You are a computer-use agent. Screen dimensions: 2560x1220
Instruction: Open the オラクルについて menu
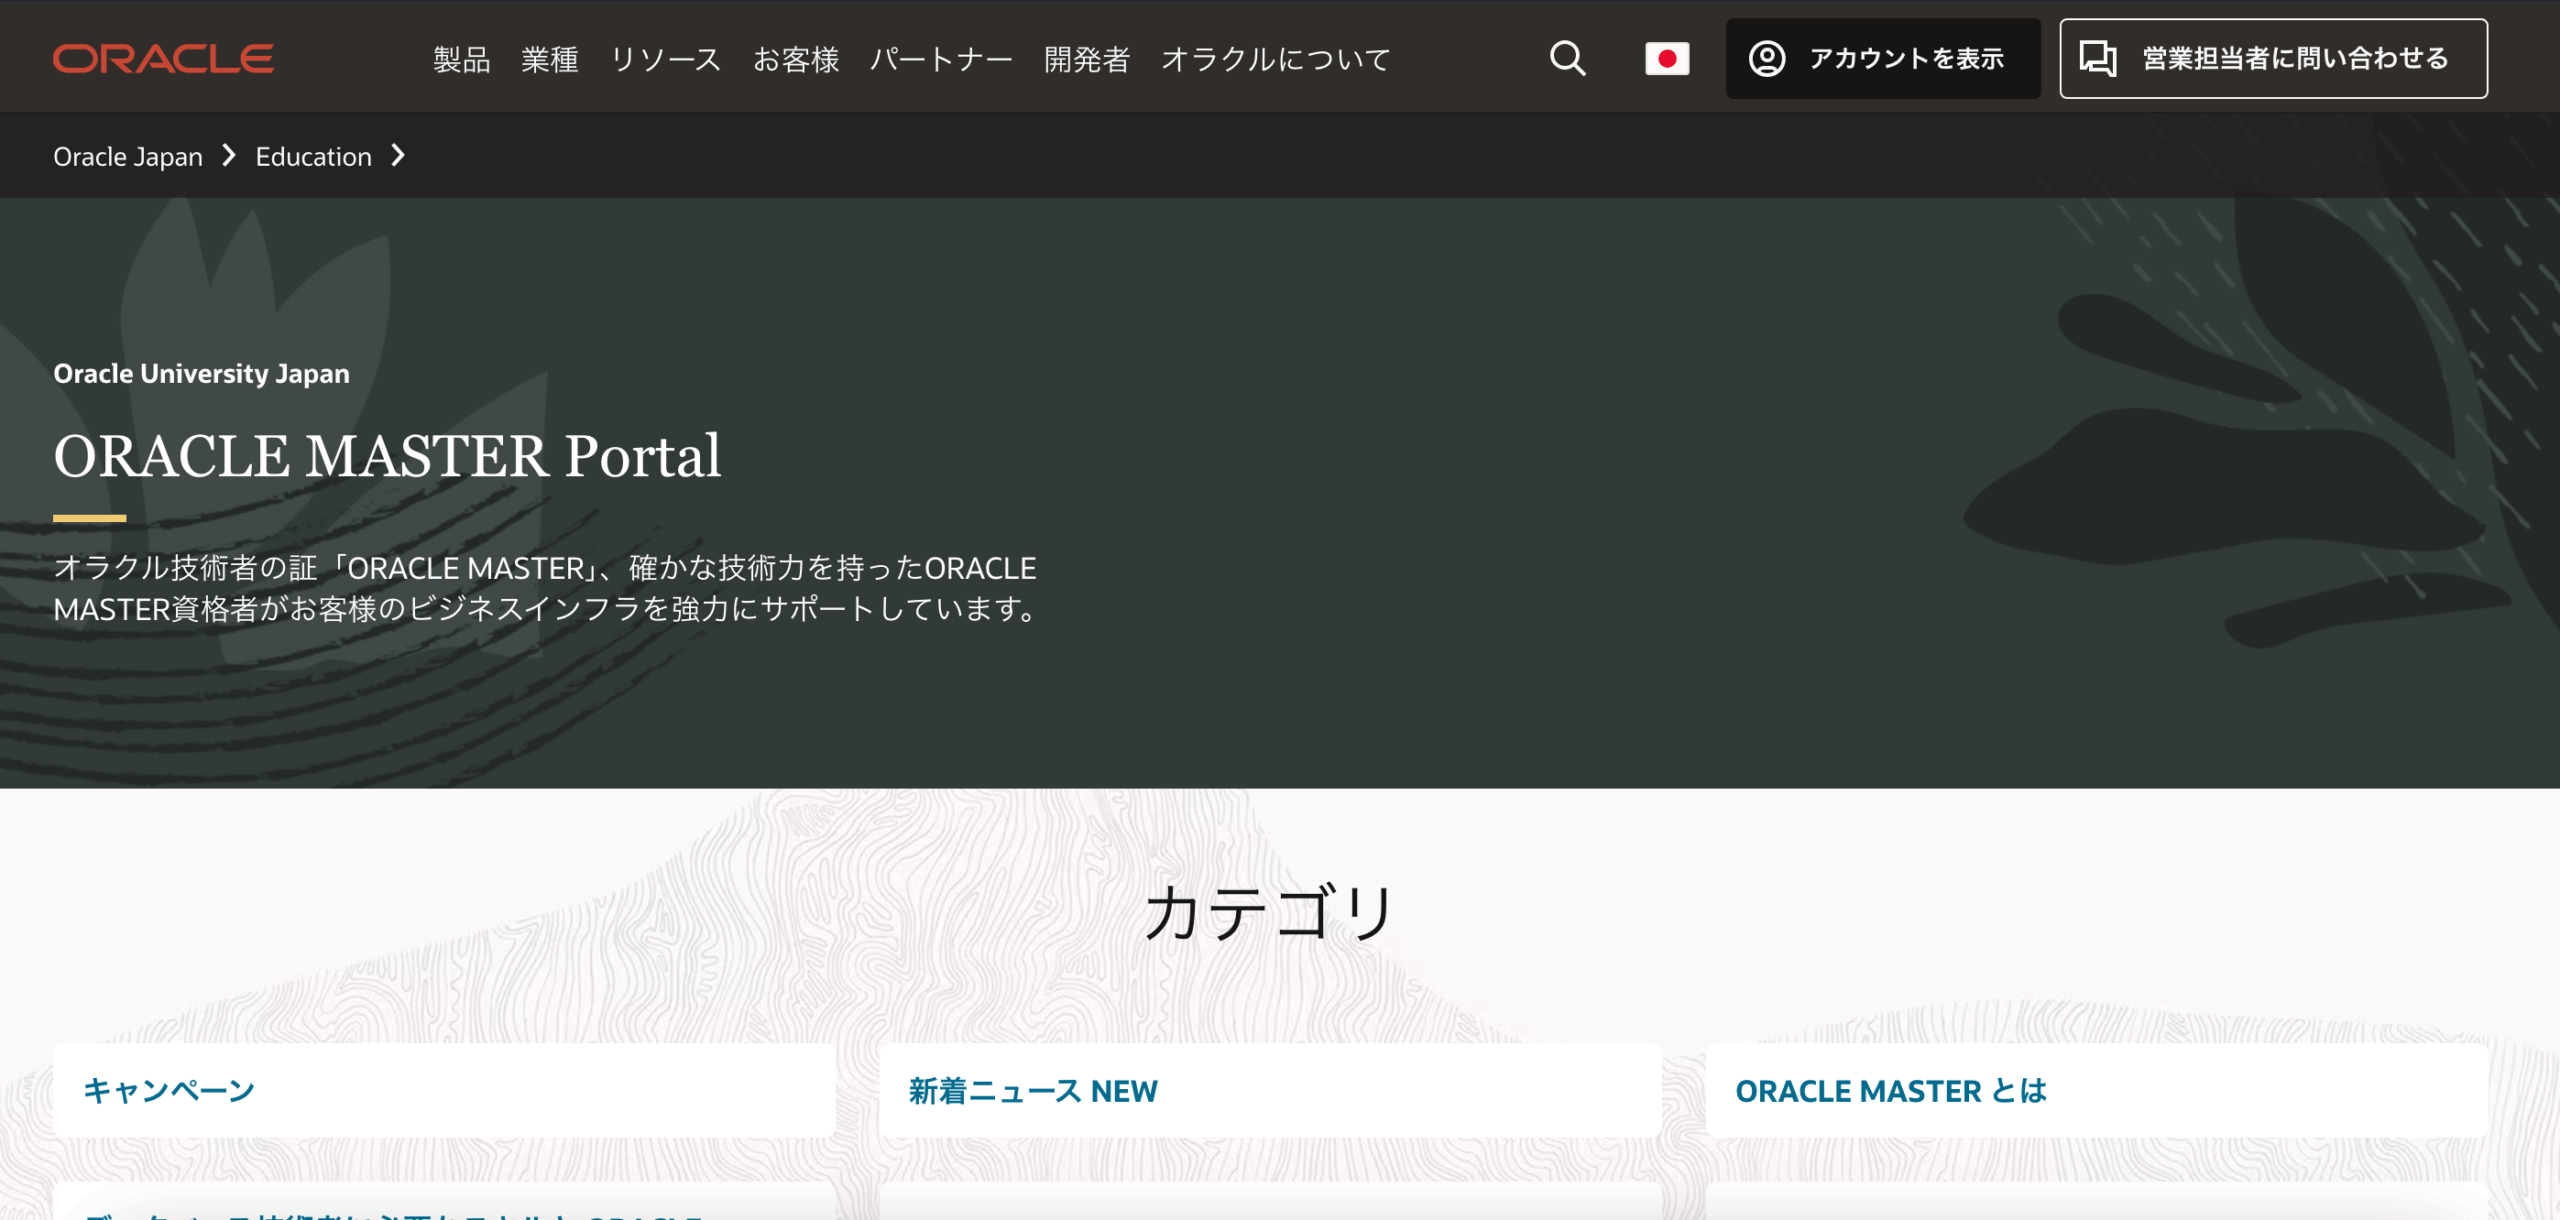(1276, 60)
